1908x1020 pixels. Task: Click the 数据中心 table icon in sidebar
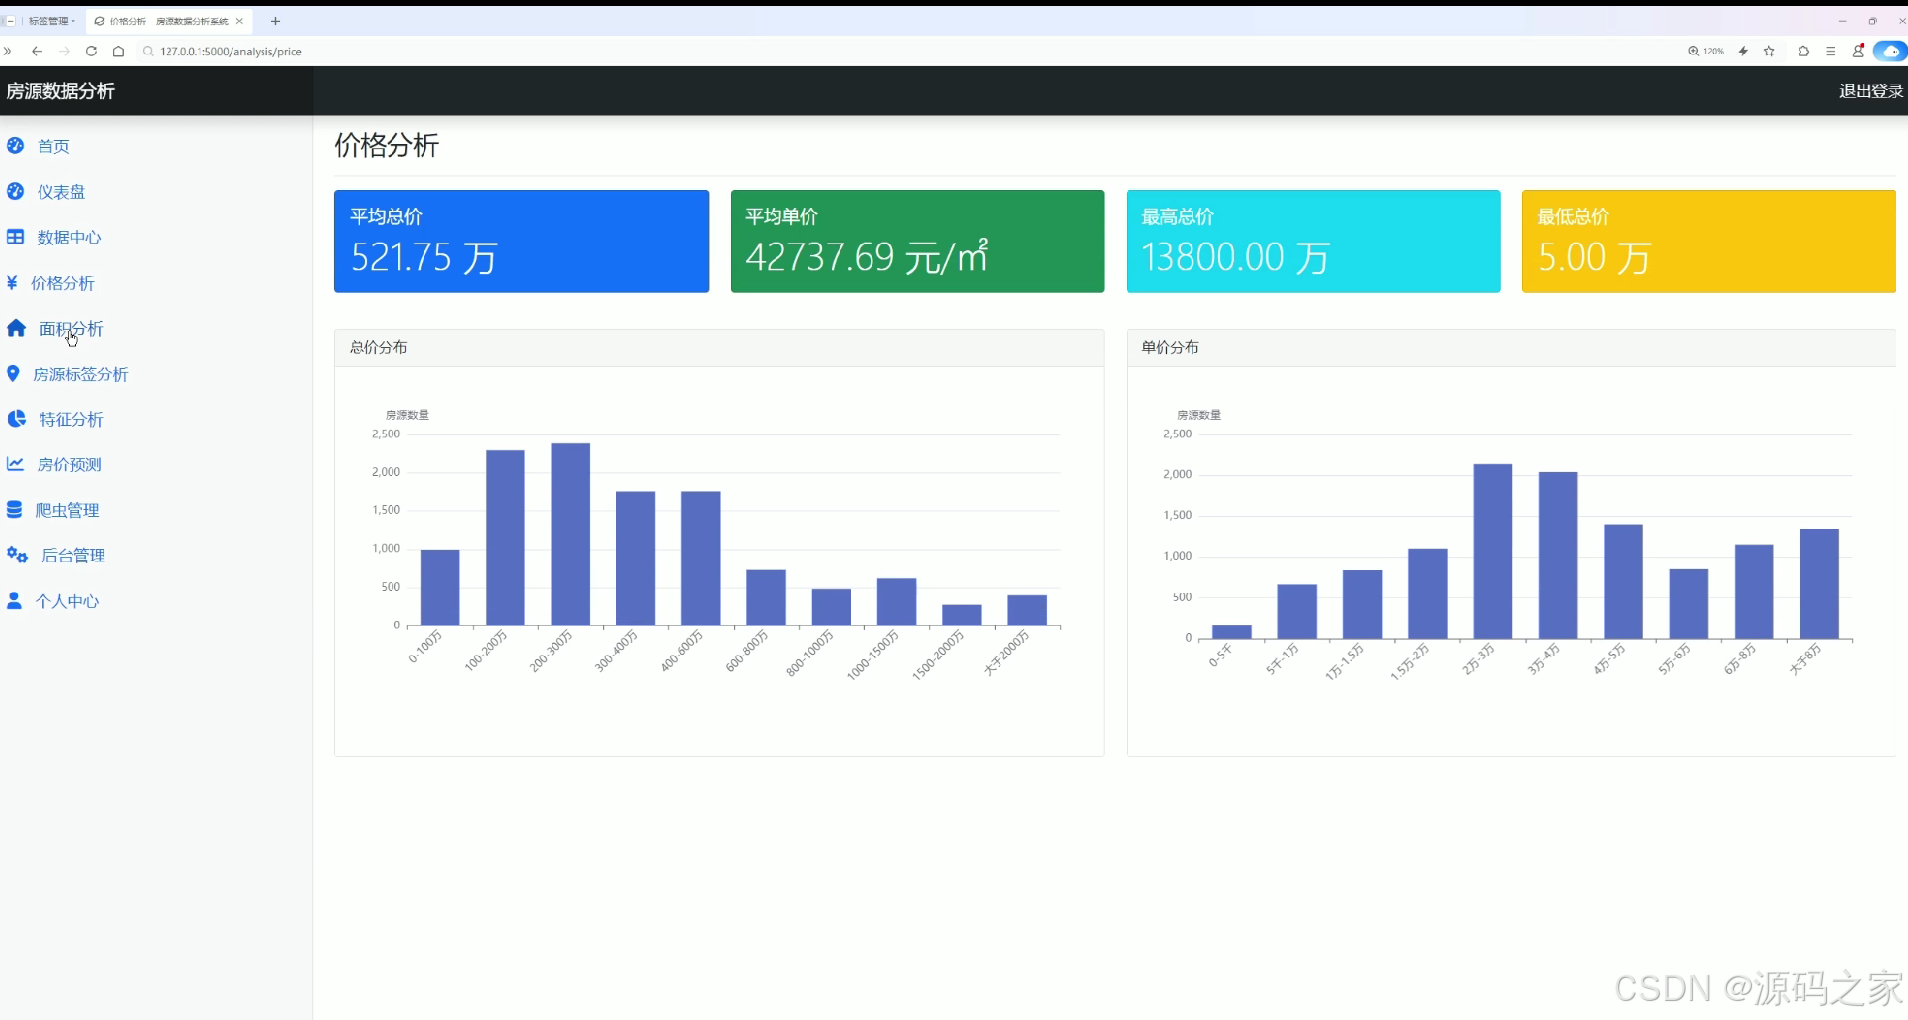pyautogui.click(x=15, y=237)
